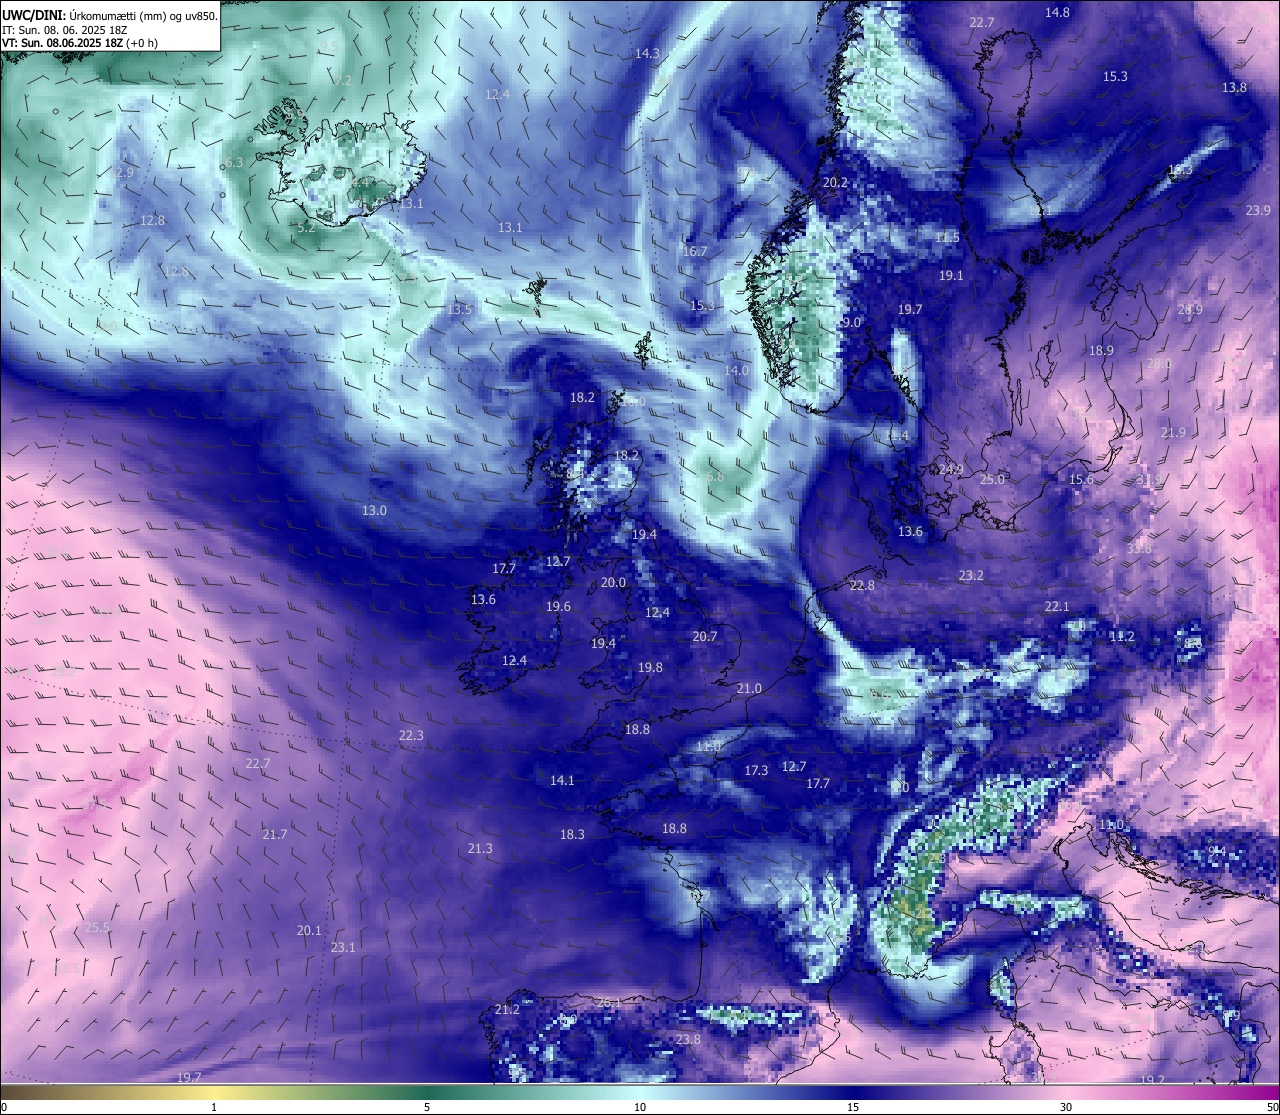
Task: Click the 22.1 value on the map
Action: coord(1057,606)
